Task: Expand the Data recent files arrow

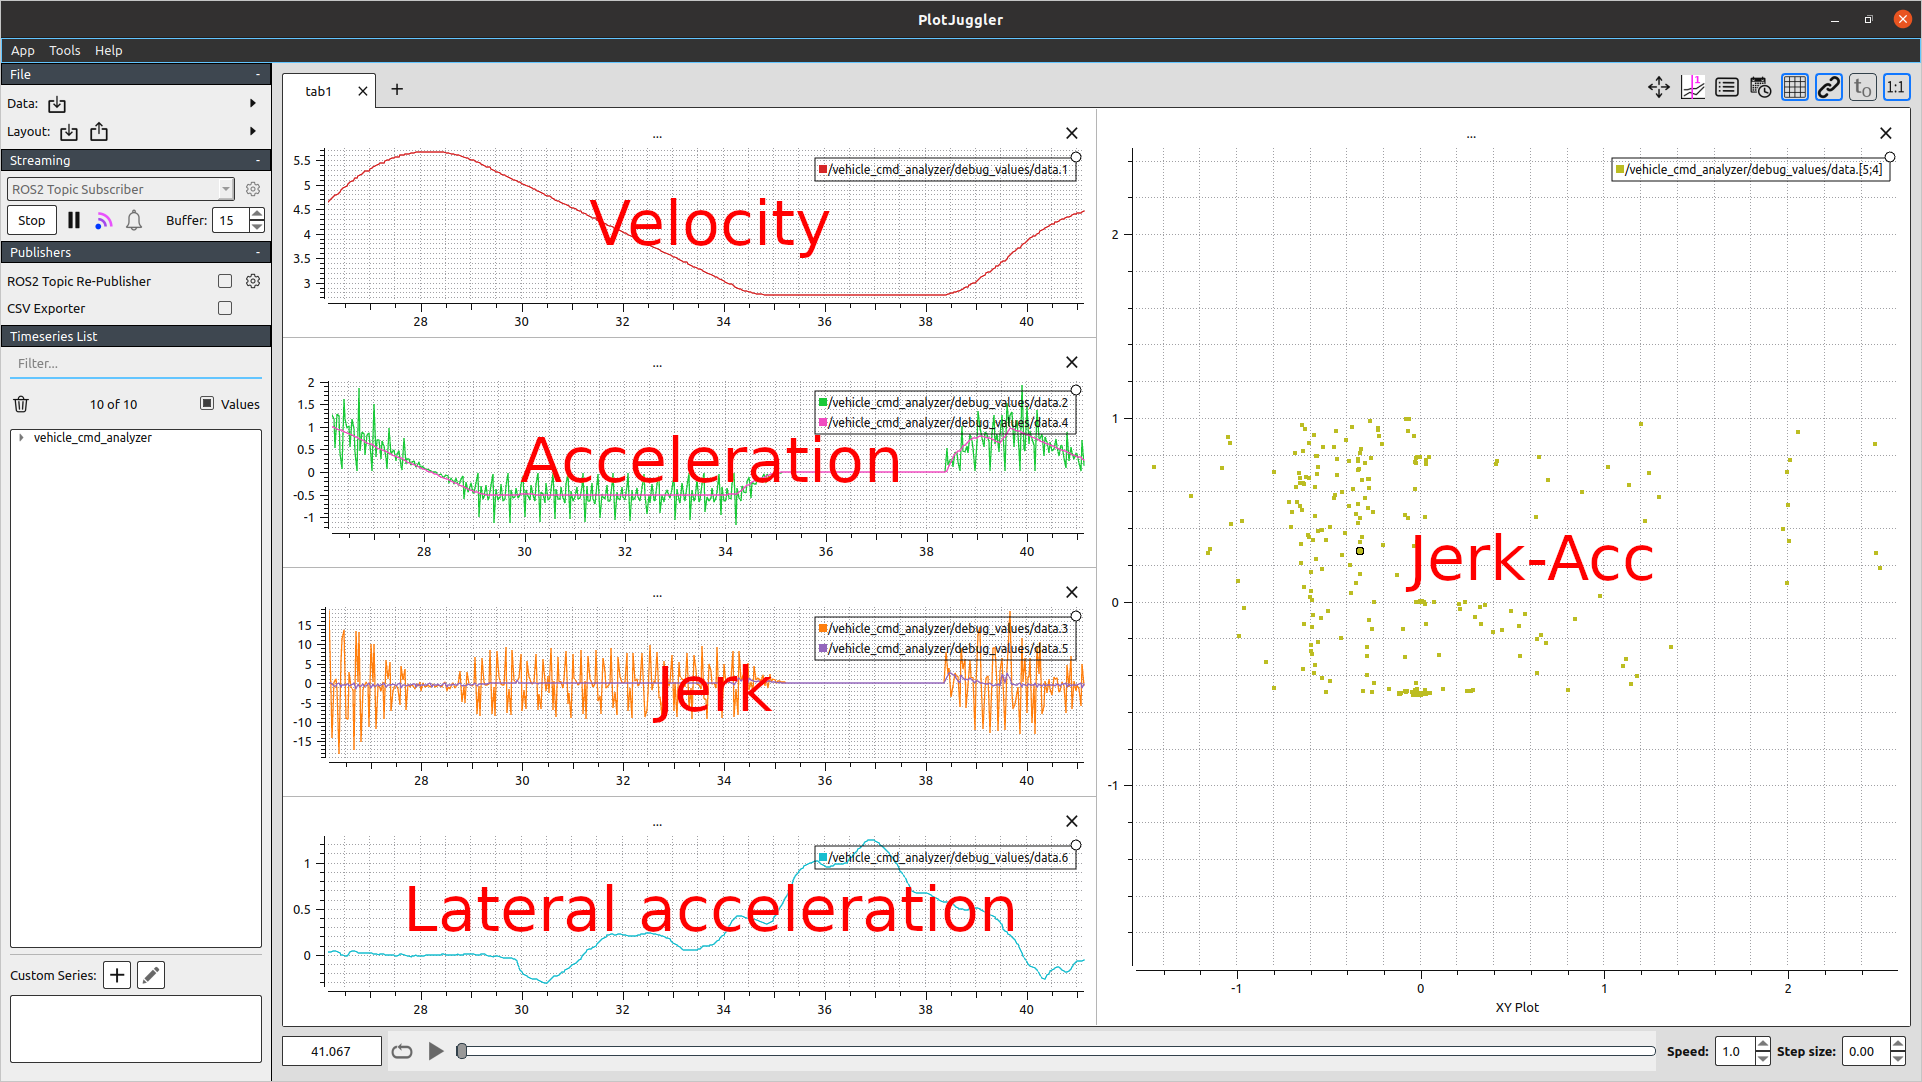Action: click(x=252, y=103)
